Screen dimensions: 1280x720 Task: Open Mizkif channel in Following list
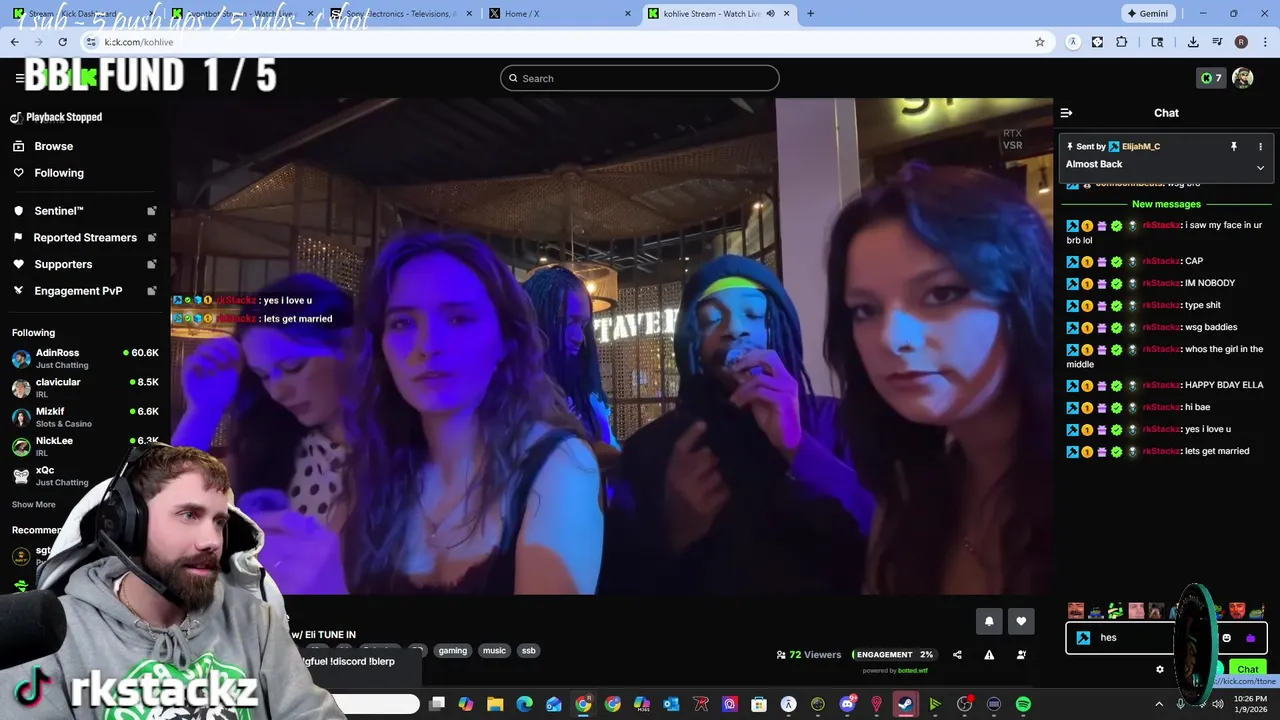pos(85,417)
